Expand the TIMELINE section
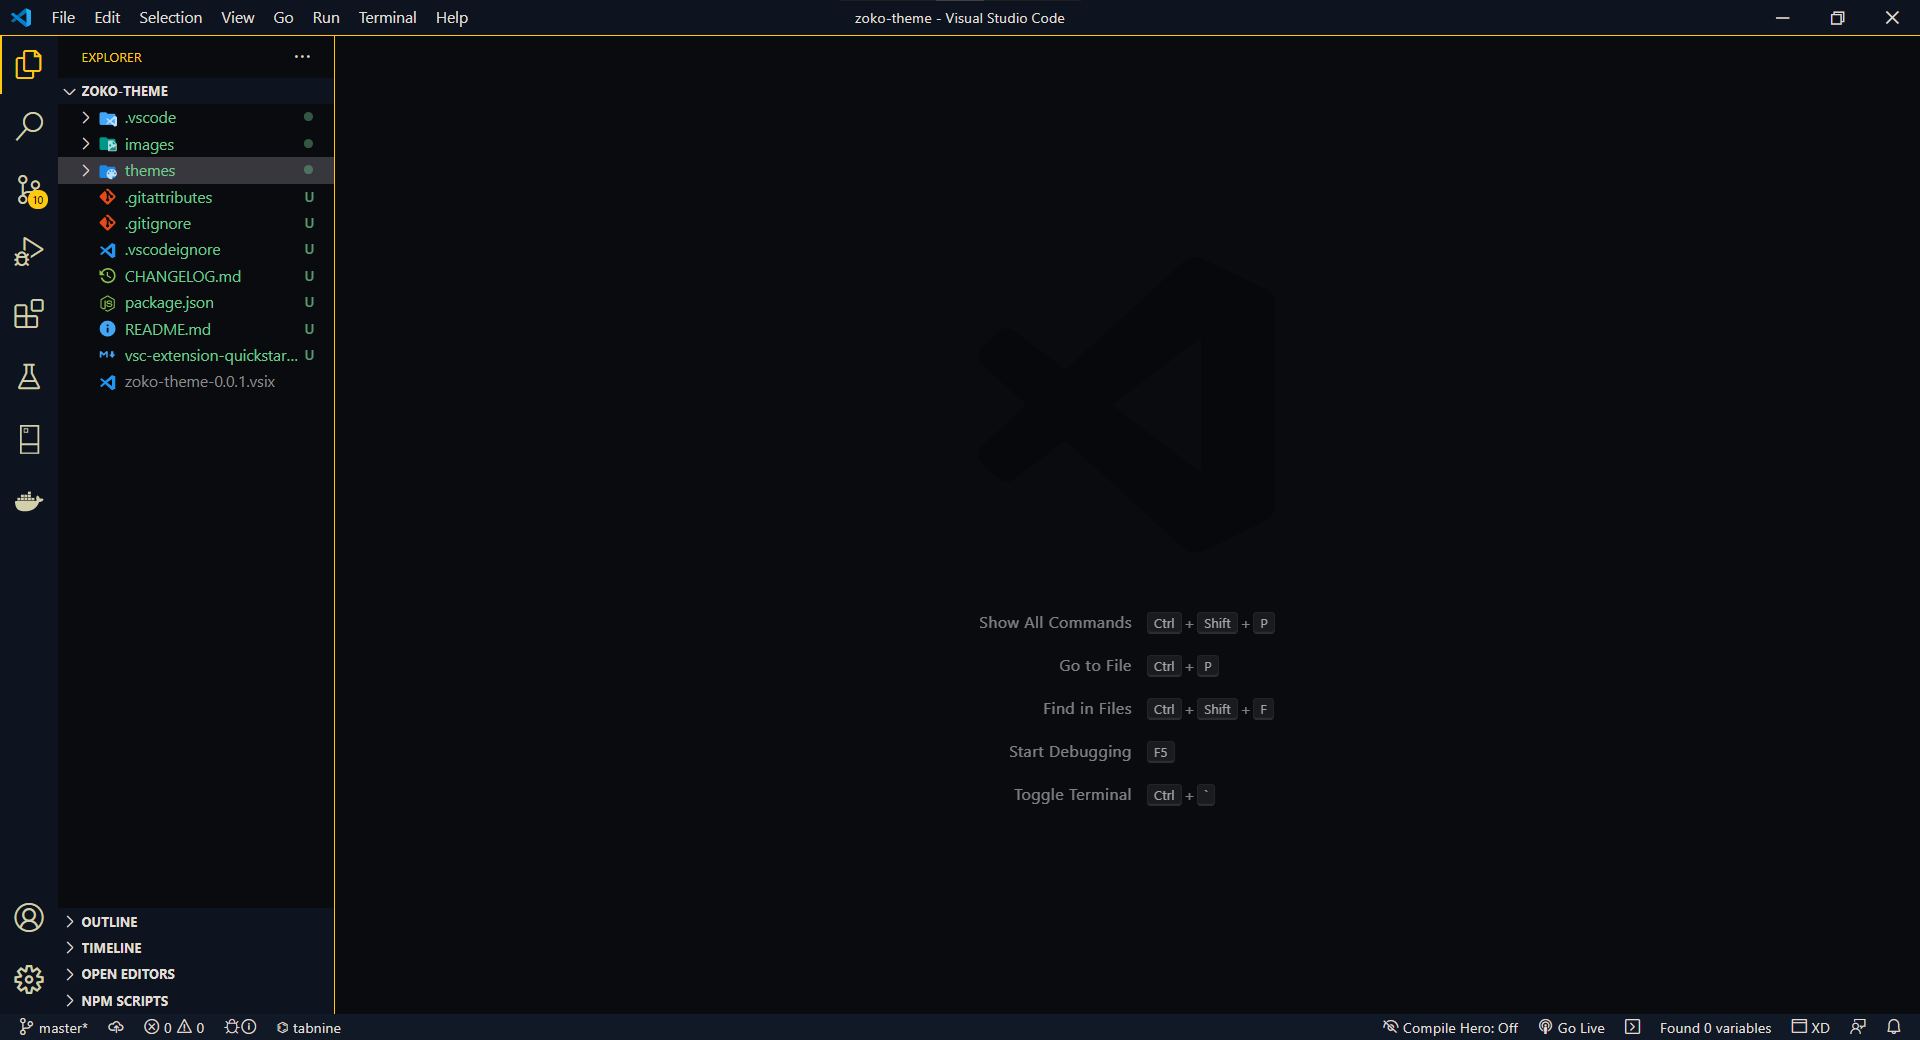Viewport: 1920px width, 1040px height. [196, 948]
